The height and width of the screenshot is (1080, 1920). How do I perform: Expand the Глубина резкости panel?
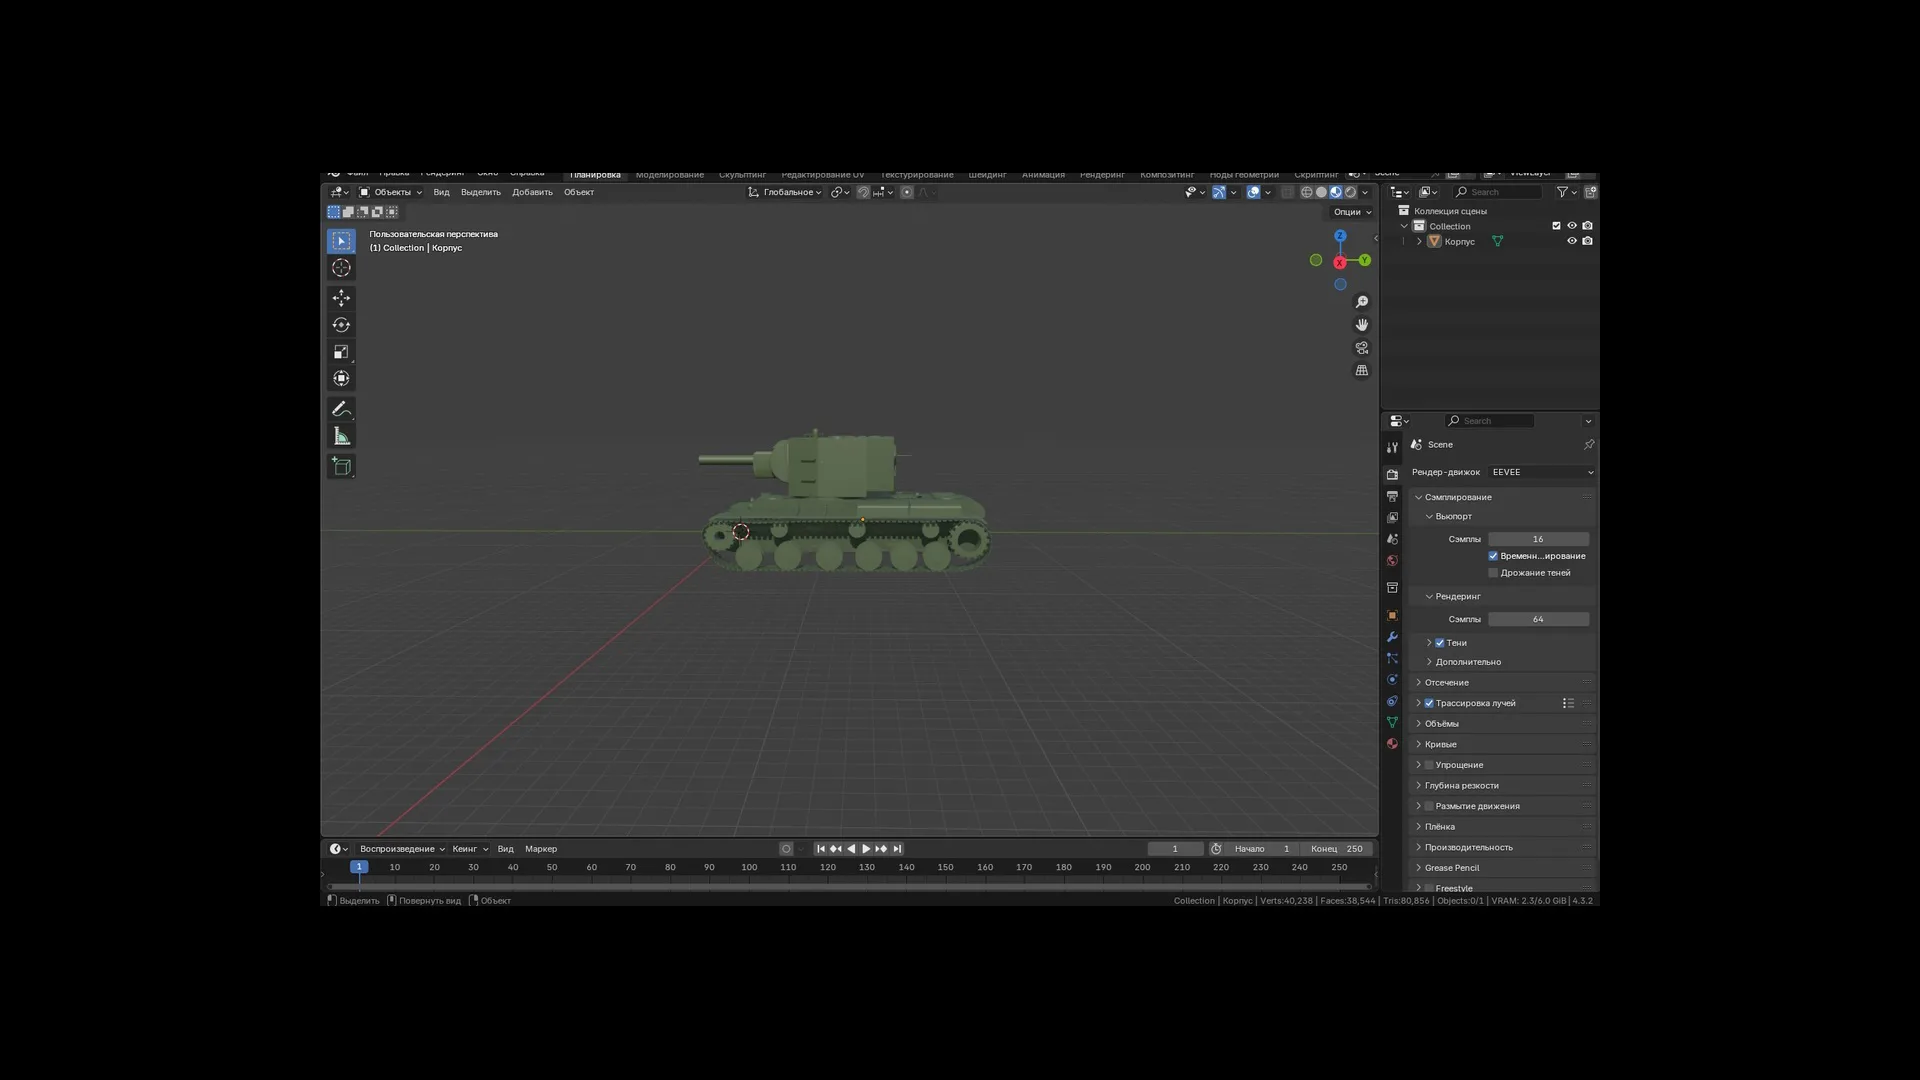pos(1461,785)
